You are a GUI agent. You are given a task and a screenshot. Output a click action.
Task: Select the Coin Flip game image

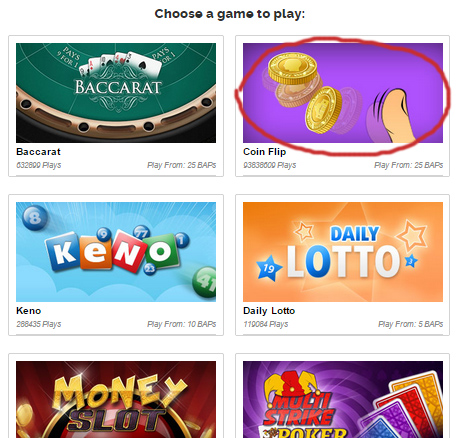pos(343,93)
